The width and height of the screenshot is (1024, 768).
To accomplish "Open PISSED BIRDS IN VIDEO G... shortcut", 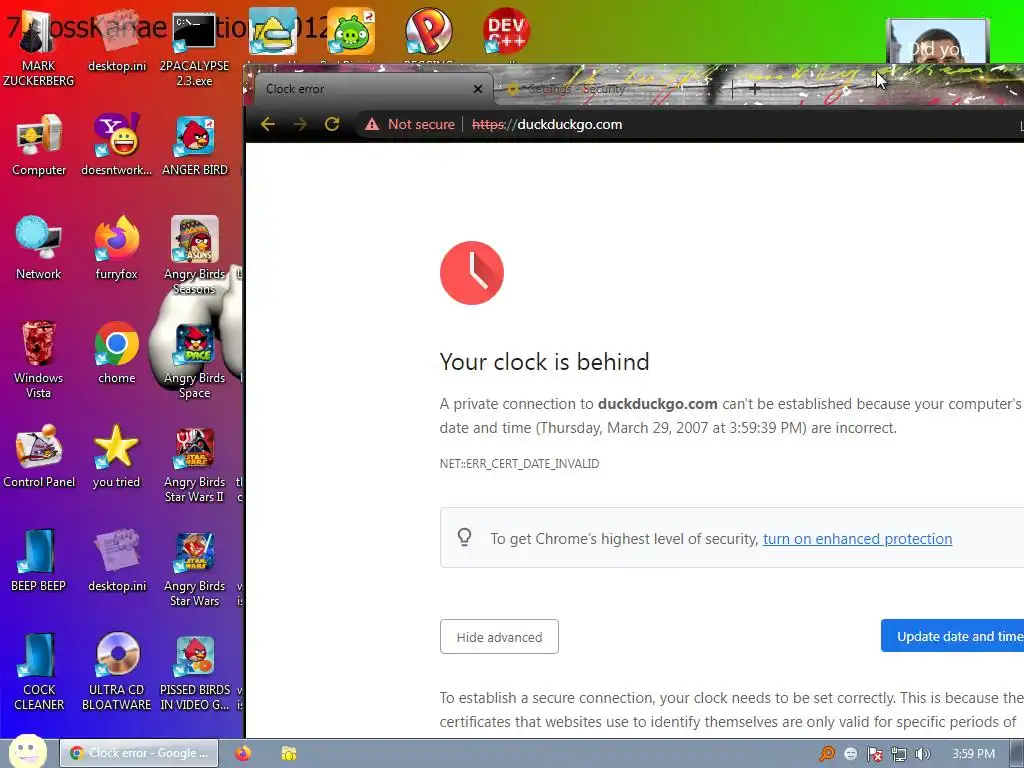I will (195, 671).
